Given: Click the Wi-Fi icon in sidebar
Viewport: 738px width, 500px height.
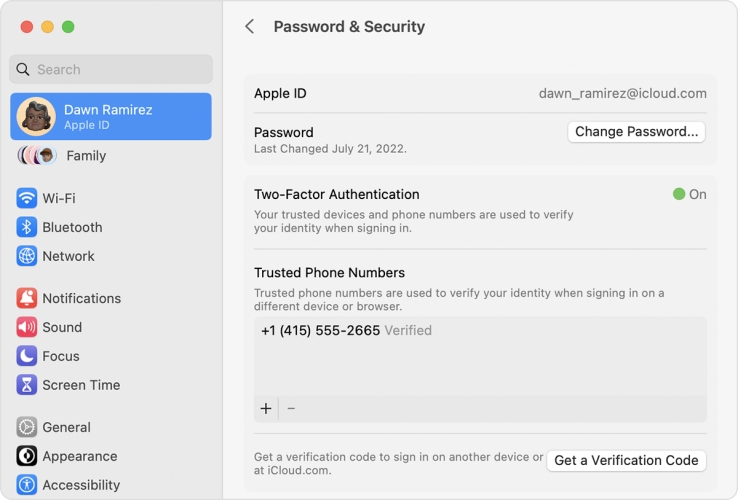Looking at the screenshot, I should tap(27, 198).
